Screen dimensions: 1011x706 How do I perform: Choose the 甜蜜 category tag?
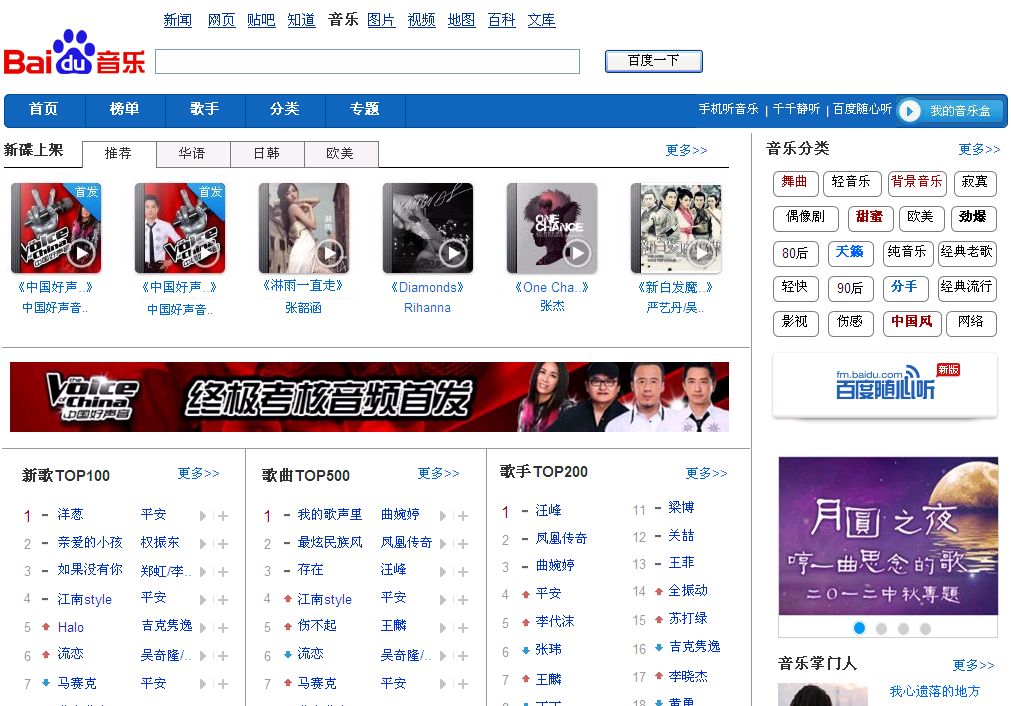tap(870, 218)
